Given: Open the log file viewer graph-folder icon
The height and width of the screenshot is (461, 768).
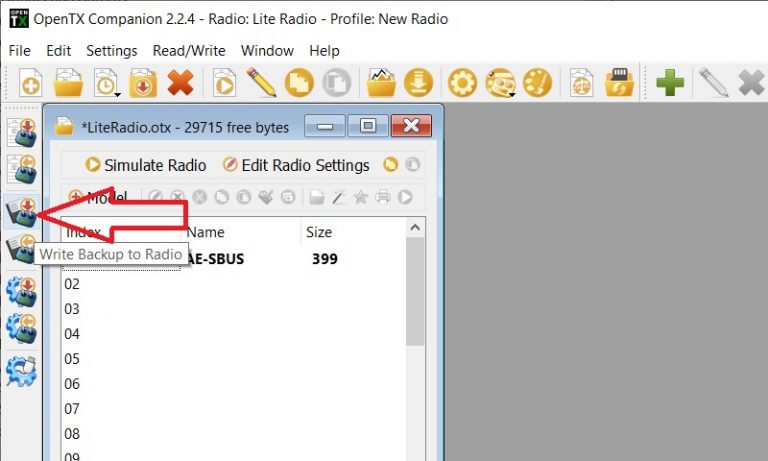Looking at the screenshot, I should coord(381,83).
